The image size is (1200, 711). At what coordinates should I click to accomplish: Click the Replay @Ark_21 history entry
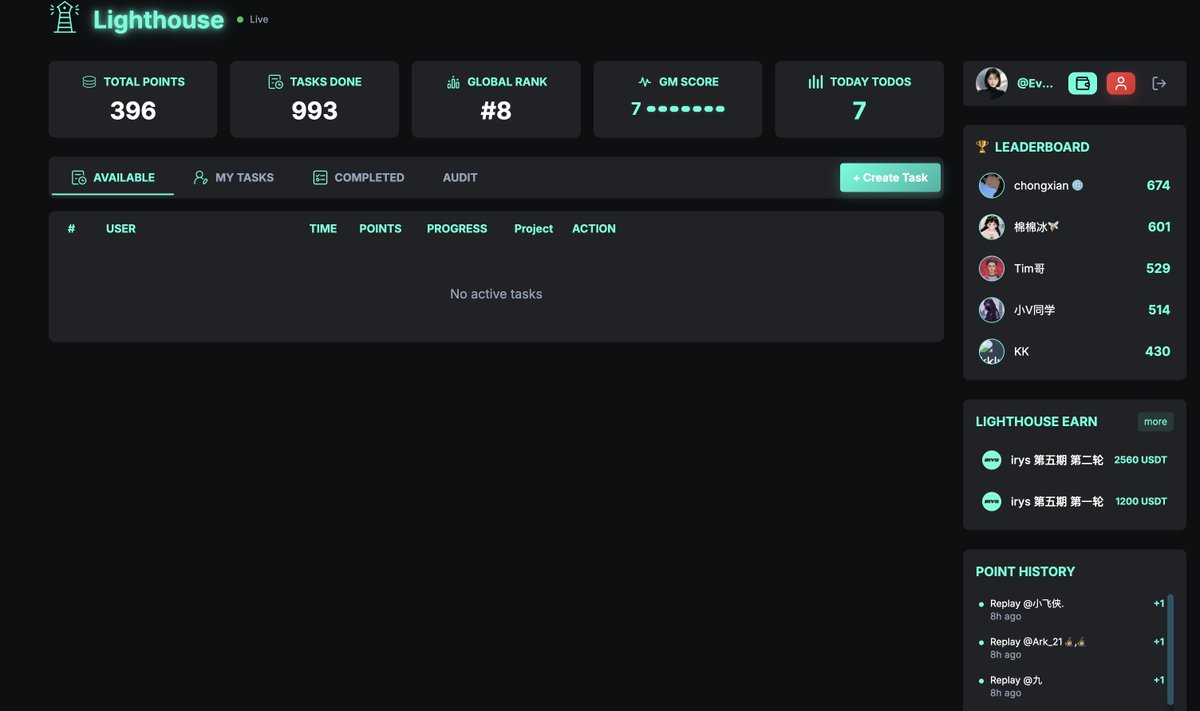(x=1070, y=648)
